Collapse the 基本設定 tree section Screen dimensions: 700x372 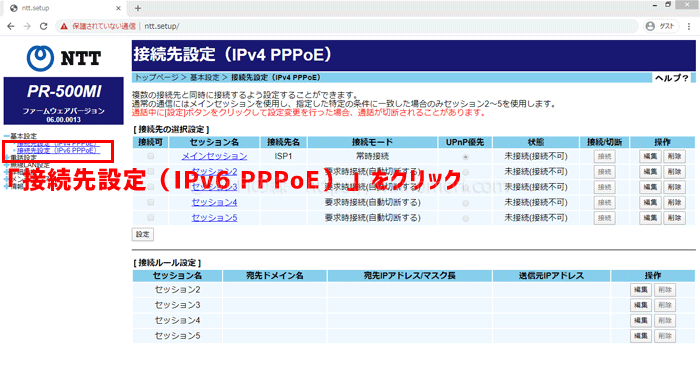(x=7, y=136)
